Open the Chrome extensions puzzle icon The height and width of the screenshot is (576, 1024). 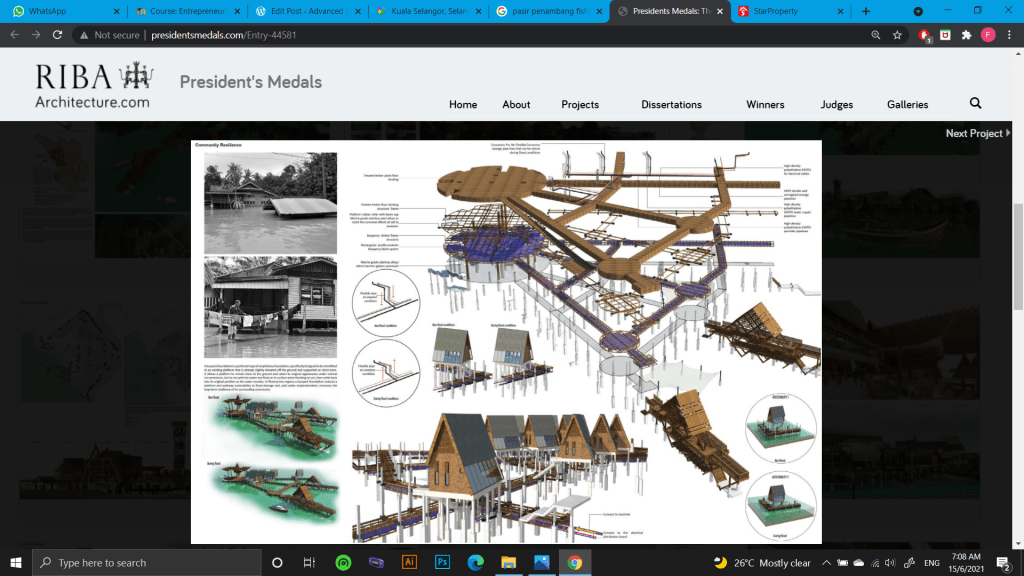966,34
